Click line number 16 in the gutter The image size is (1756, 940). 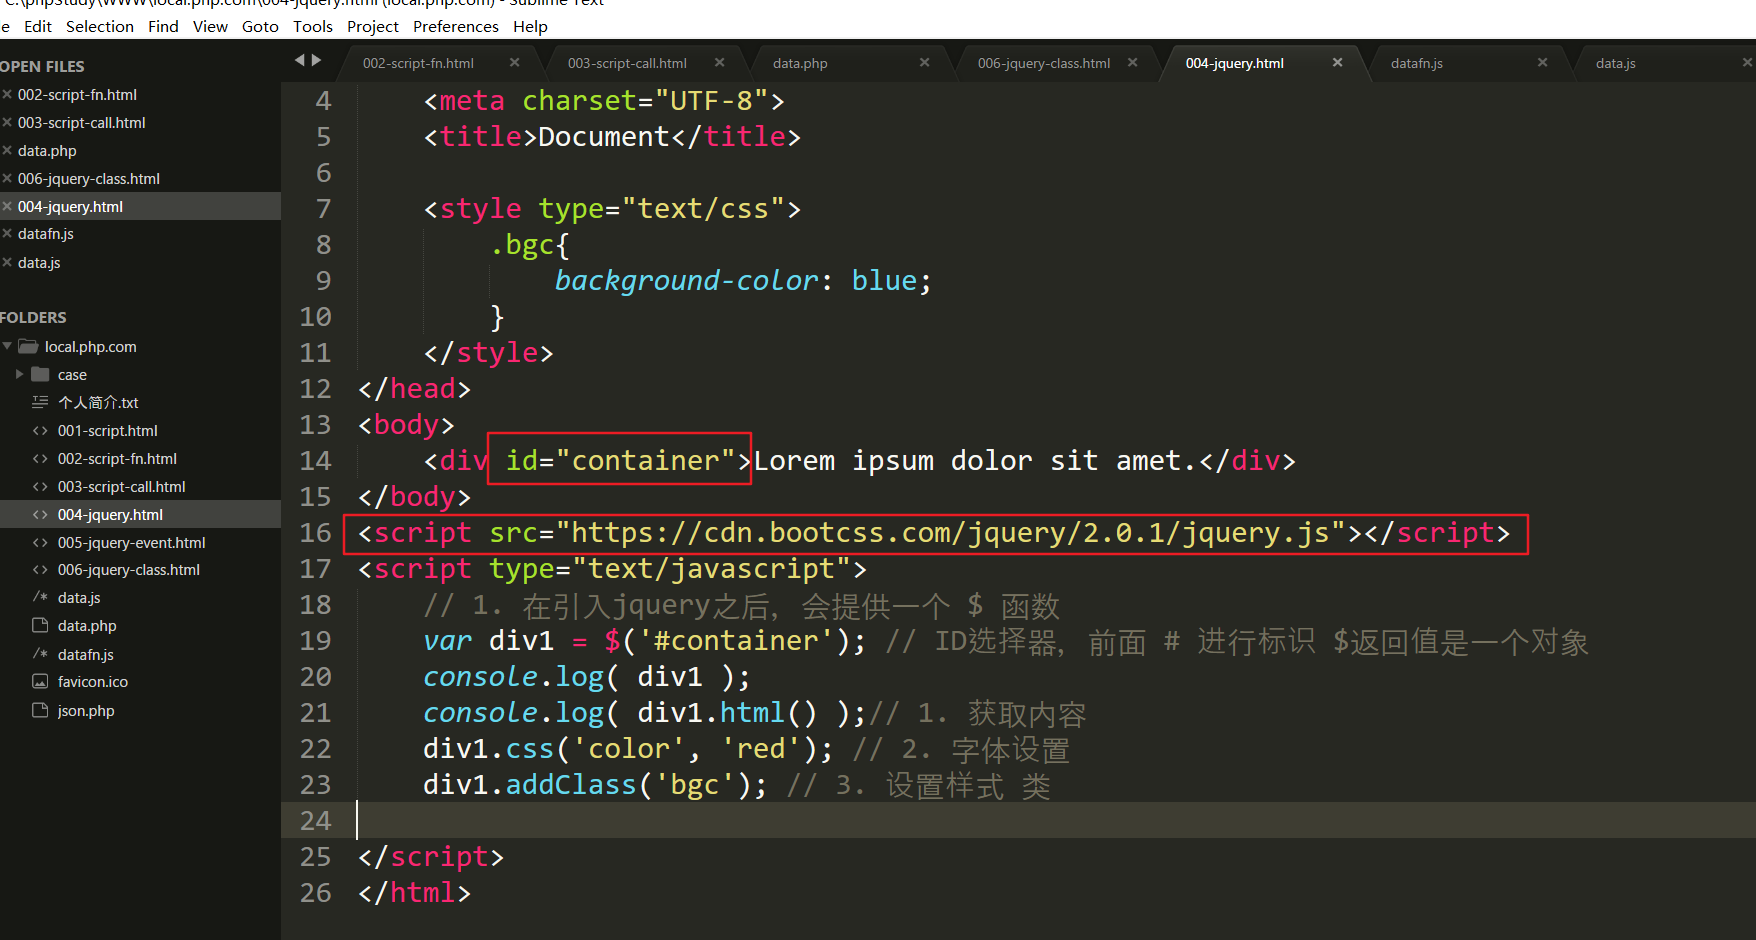coord(315,533)
